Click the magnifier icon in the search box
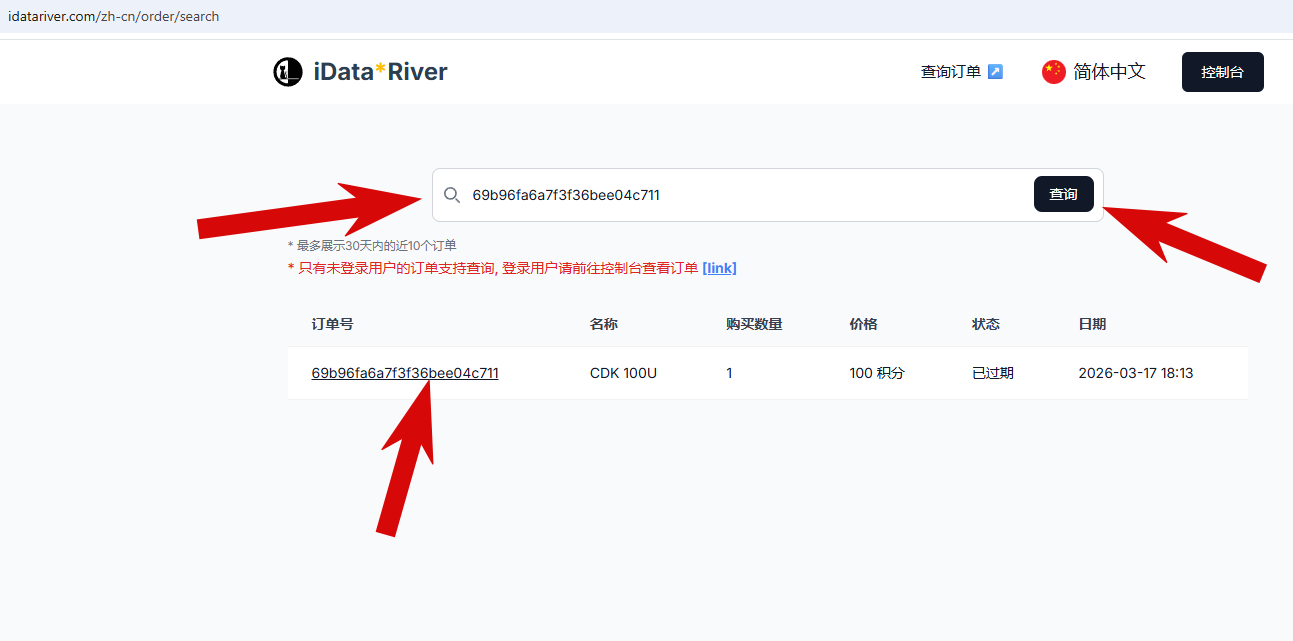This screenshot has width=1293, height=641. [x=452, y=195]
